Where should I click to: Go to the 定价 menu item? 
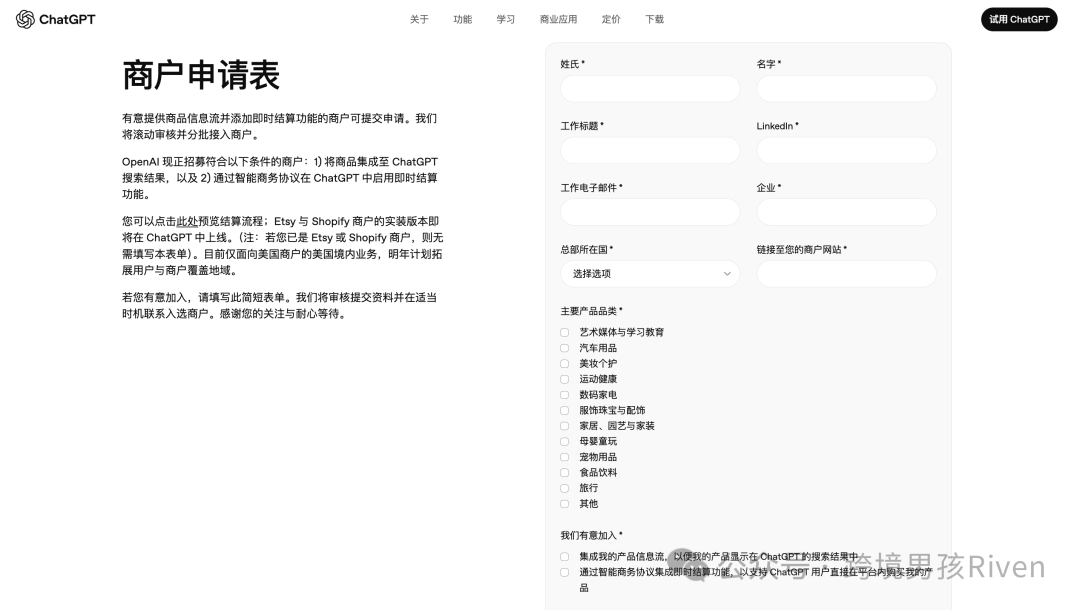[611, 19]
